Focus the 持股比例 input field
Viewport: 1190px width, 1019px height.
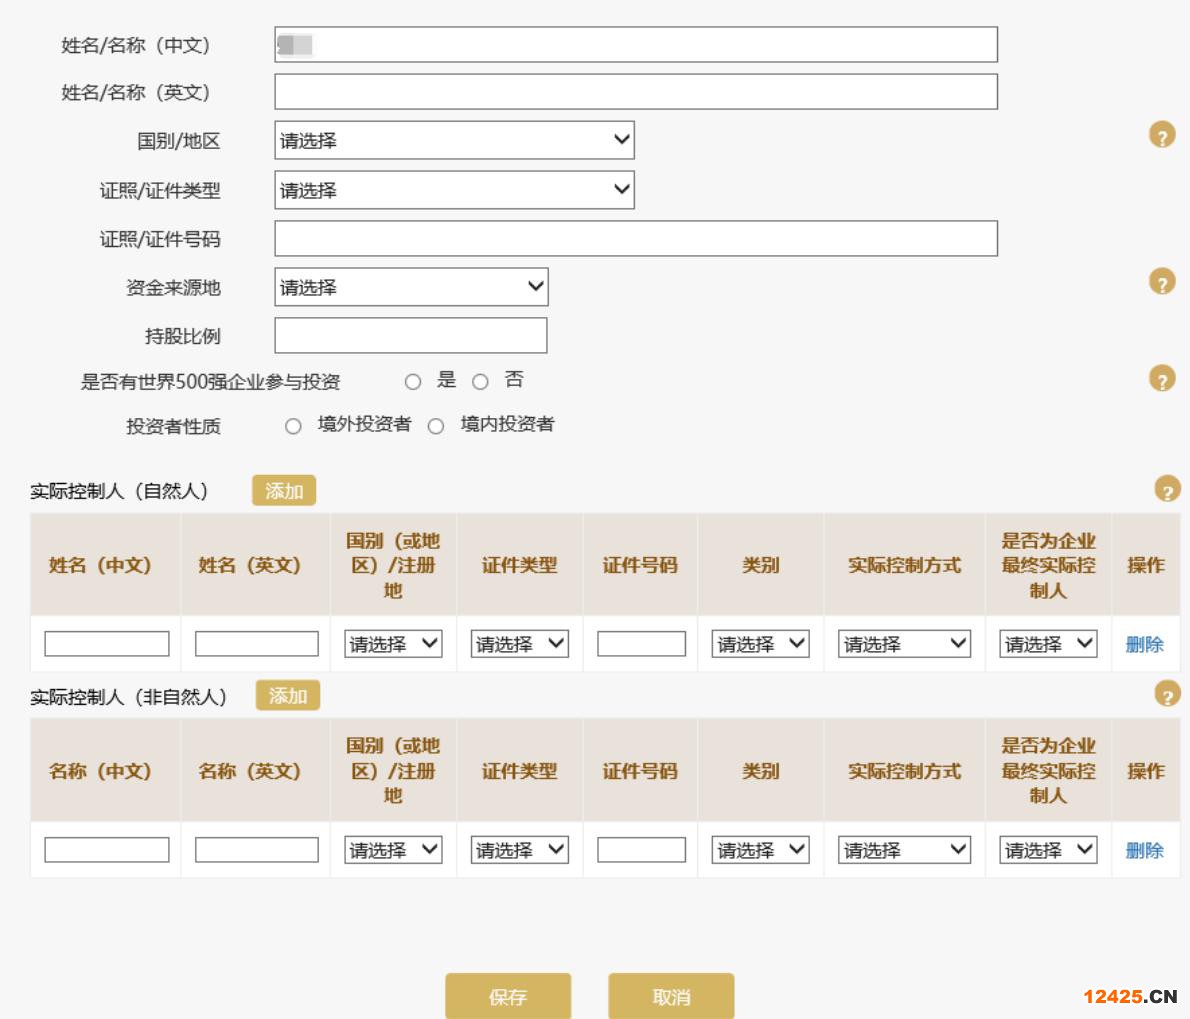[411, 335]
